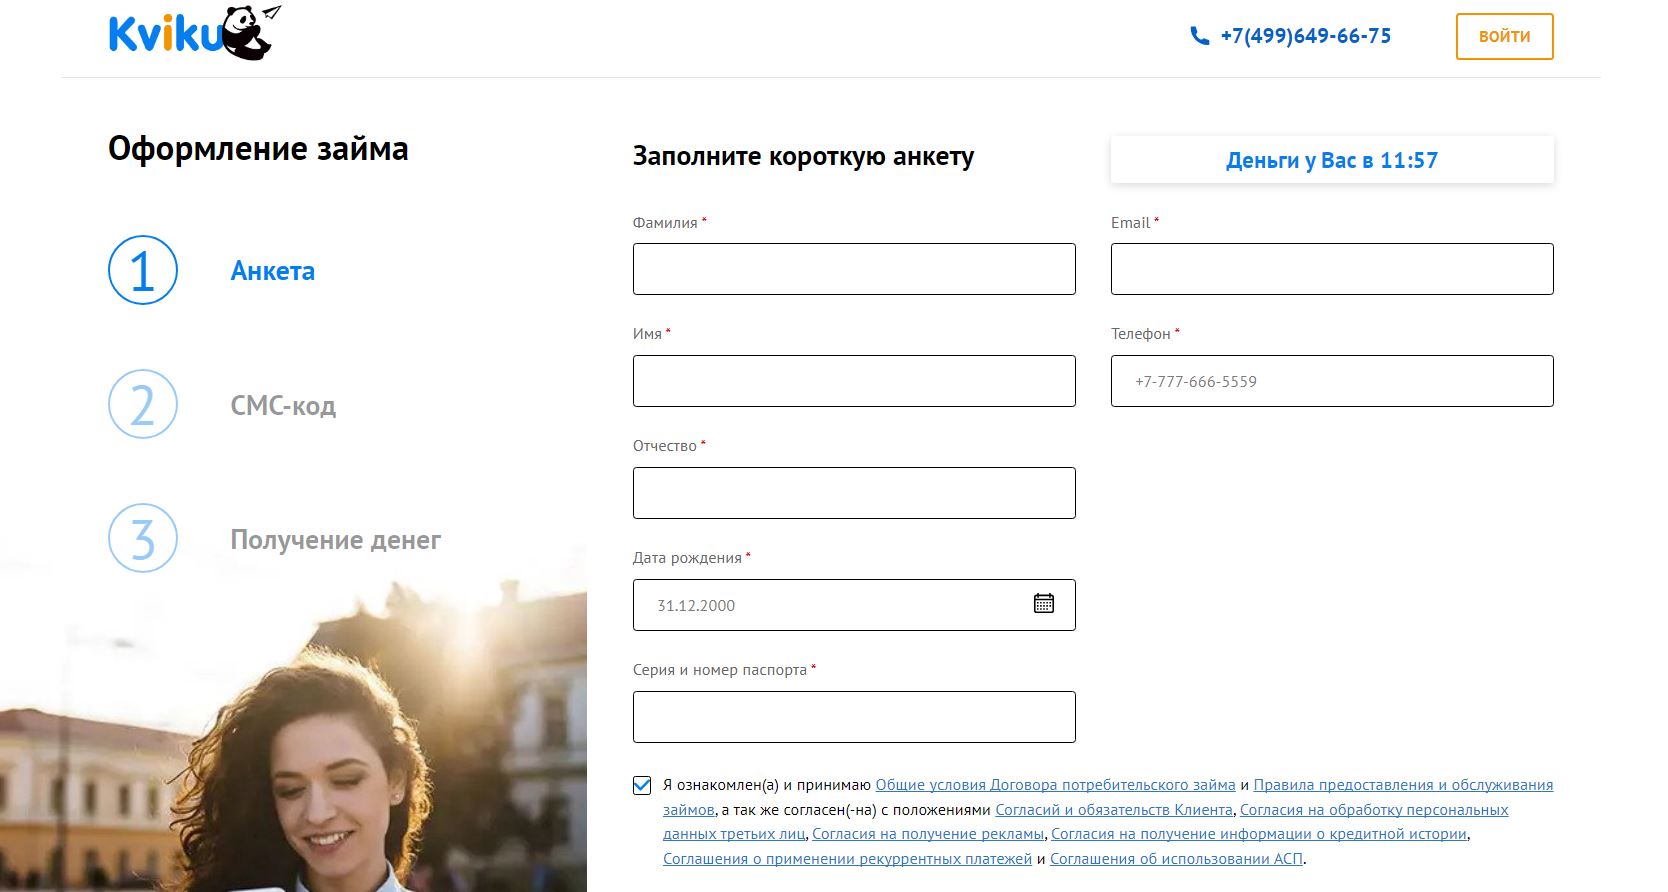The image size is (1668, 892).
Task: Uncheck the terms acceptance checkbox
Action: pos(641,785)
